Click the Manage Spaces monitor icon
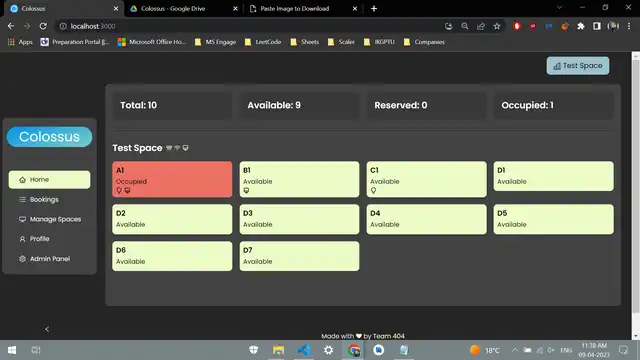The width and height of the screenshot is (640, 360). (x=22, y=219)
